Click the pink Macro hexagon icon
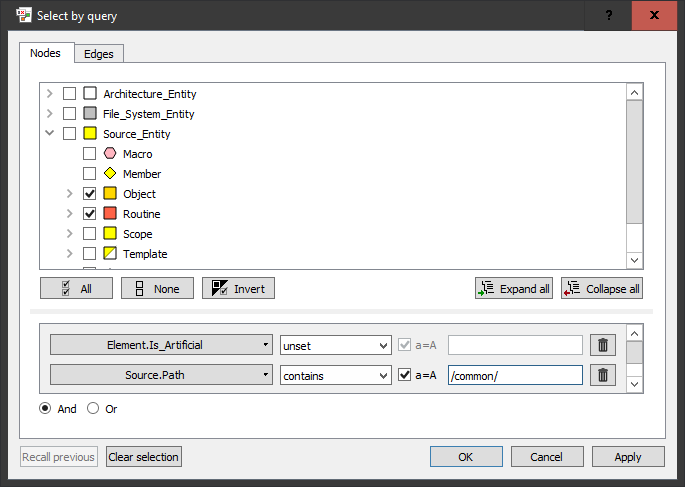Screen dimensions: 685x487 click(110, 153)
